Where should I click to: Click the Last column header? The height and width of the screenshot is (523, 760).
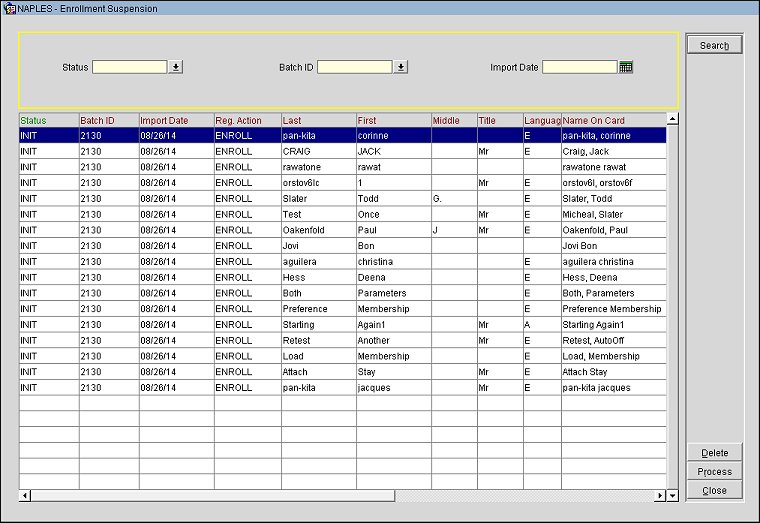(319, 120)
